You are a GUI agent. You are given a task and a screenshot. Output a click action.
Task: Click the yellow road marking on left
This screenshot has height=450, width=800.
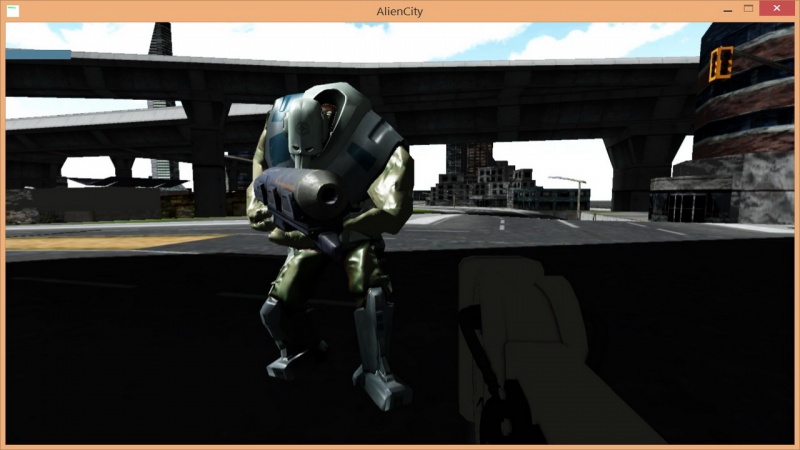pyautogui.click(x=100, y=241)
